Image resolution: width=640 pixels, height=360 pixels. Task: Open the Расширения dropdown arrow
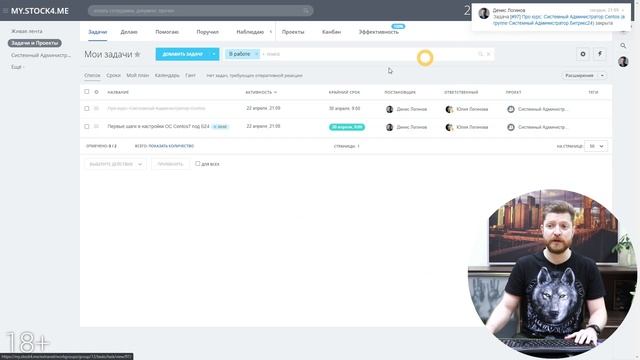pos(602,76)
